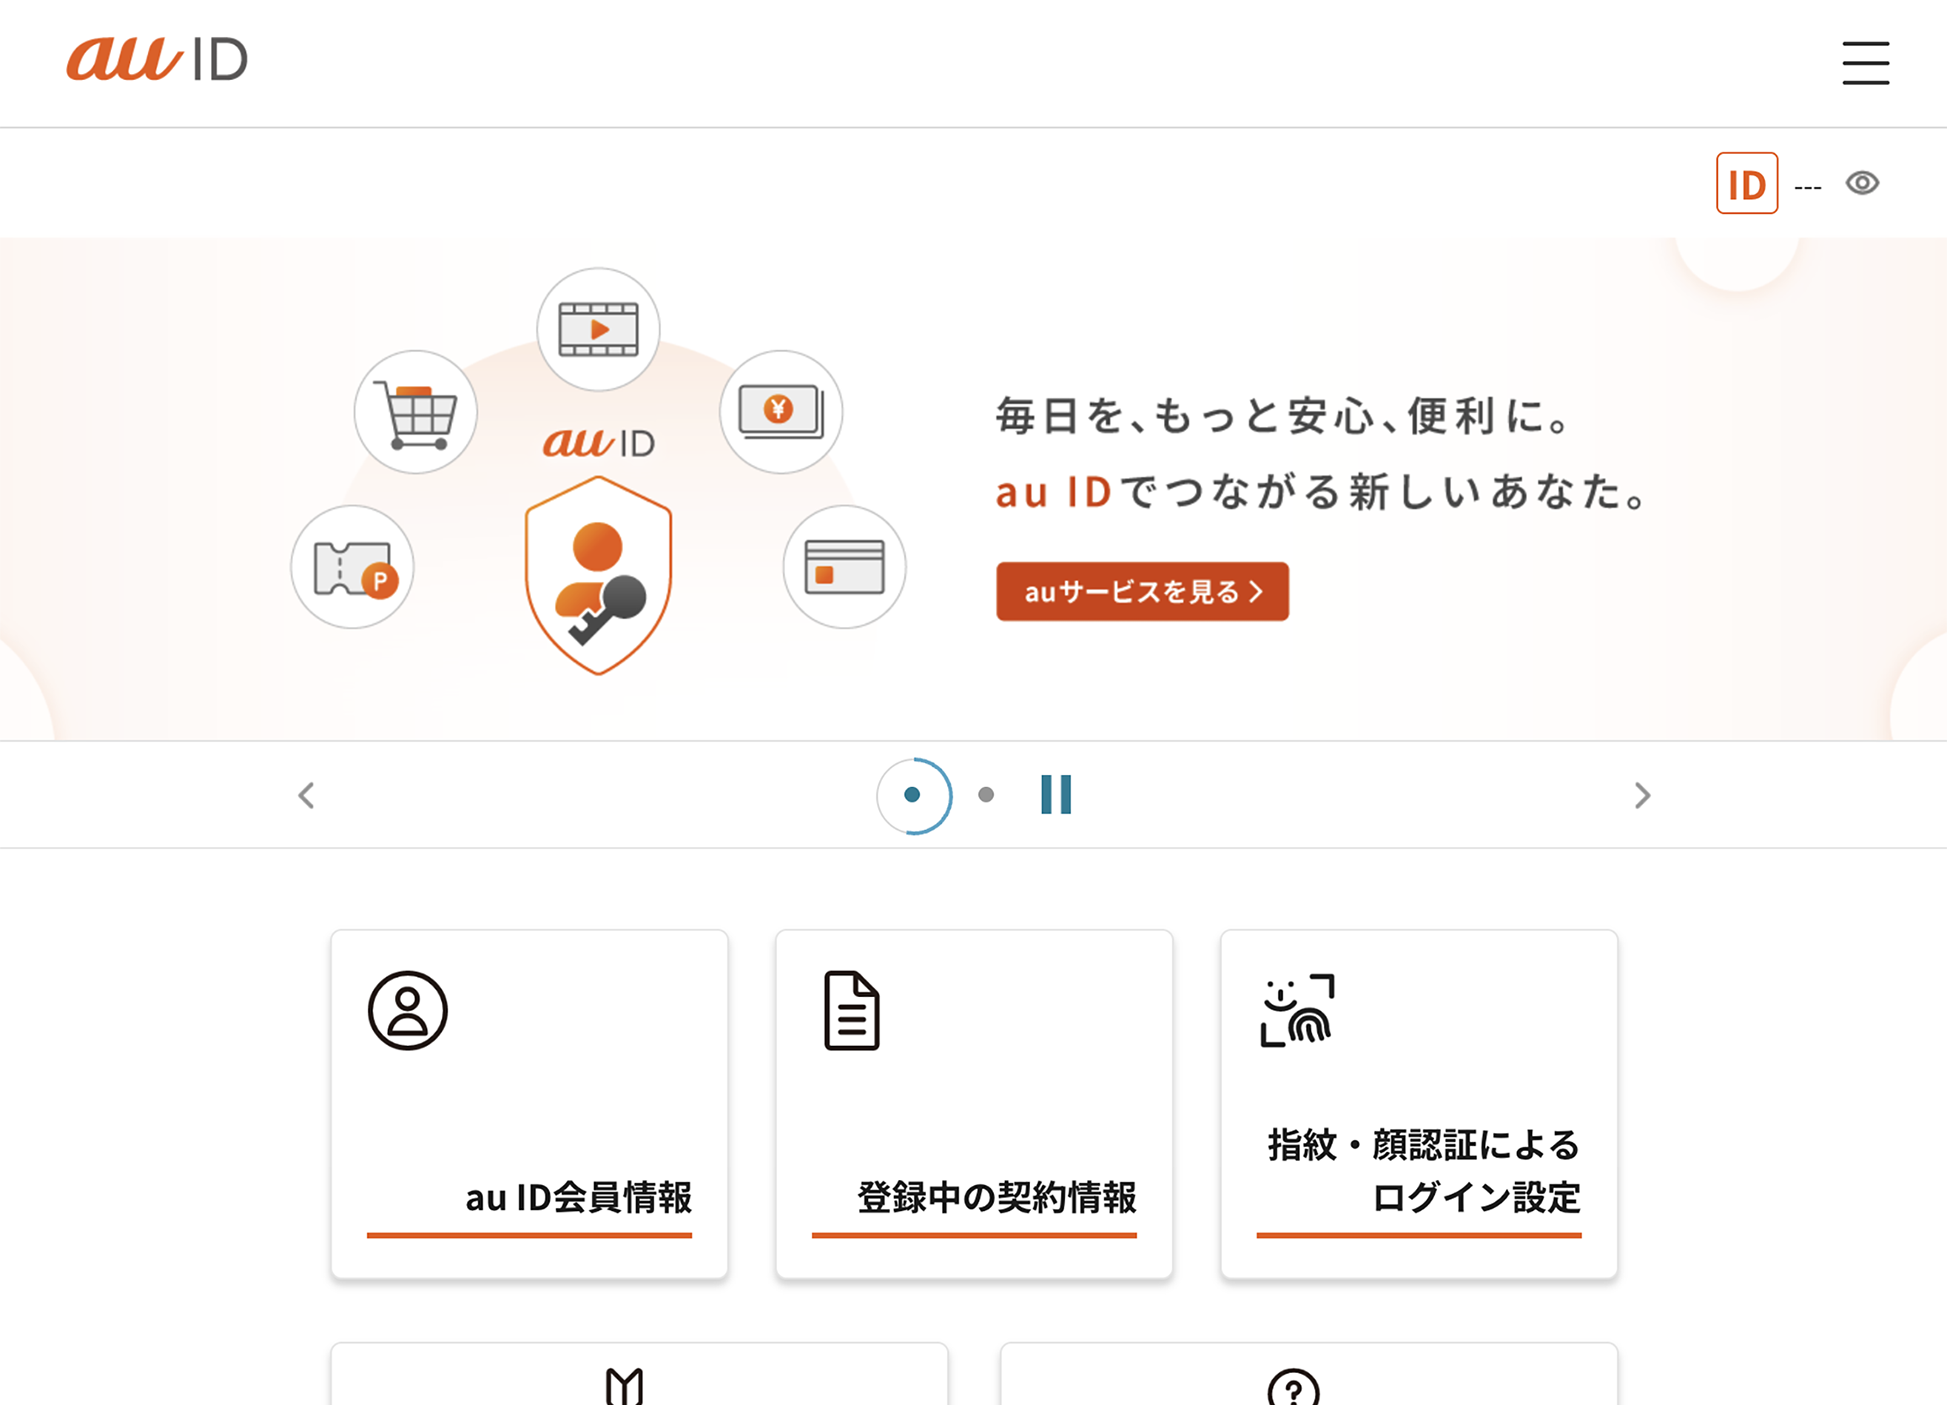Click the fingerprint and face authentication icon
Image resolution: width=1947 pixels, height=1405 pixels.
pos(1297,1010)
